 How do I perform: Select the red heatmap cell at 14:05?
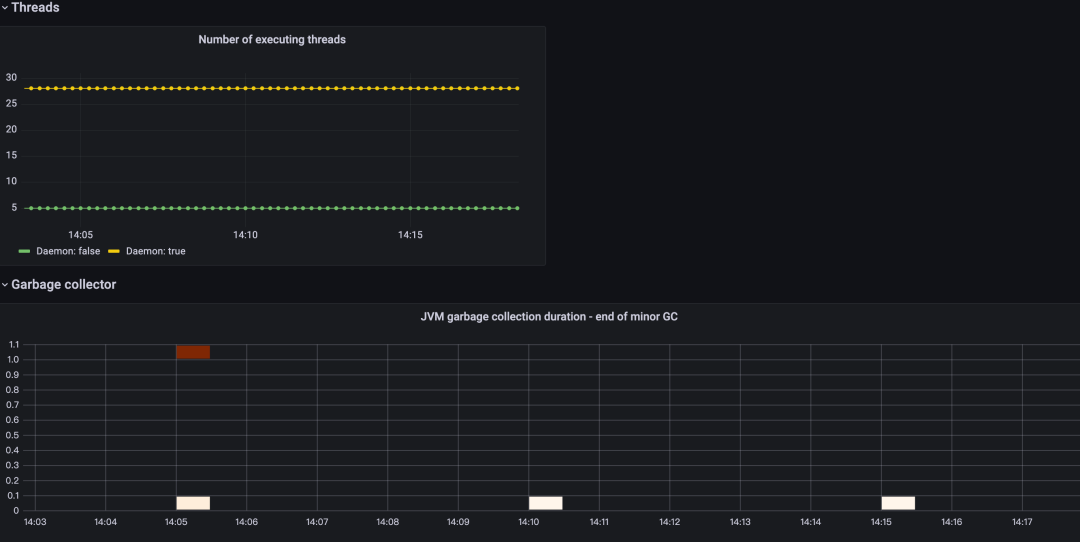pos(193,352)
